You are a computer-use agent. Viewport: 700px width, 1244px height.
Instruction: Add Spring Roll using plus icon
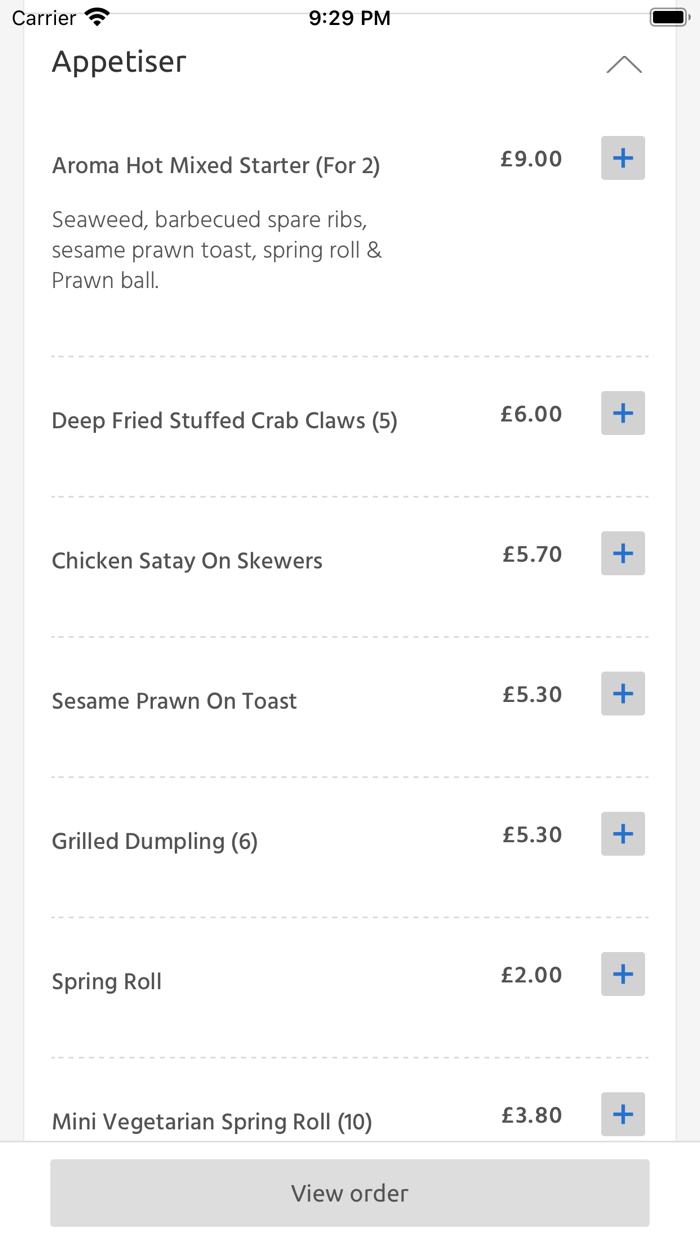click(623, 973)
